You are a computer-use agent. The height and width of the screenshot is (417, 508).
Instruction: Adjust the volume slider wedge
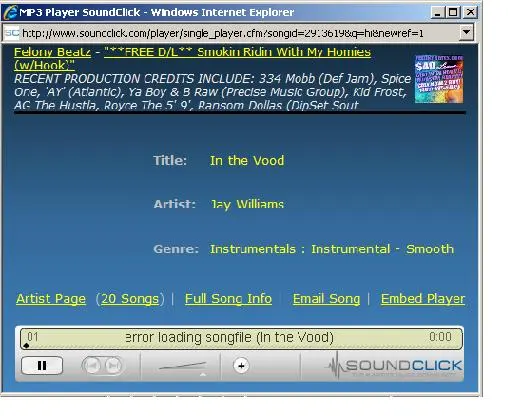(x=182, y=366)
